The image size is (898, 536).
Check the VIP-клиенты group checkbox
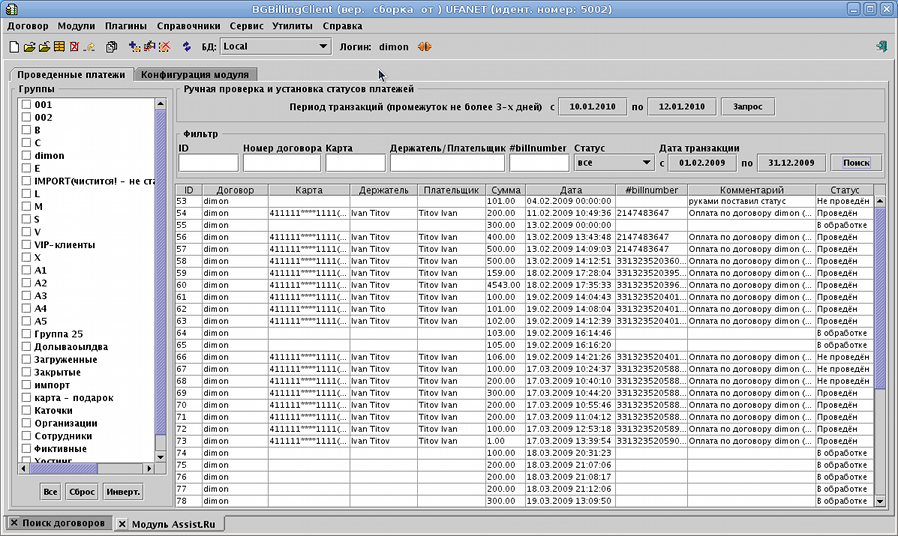27,245
